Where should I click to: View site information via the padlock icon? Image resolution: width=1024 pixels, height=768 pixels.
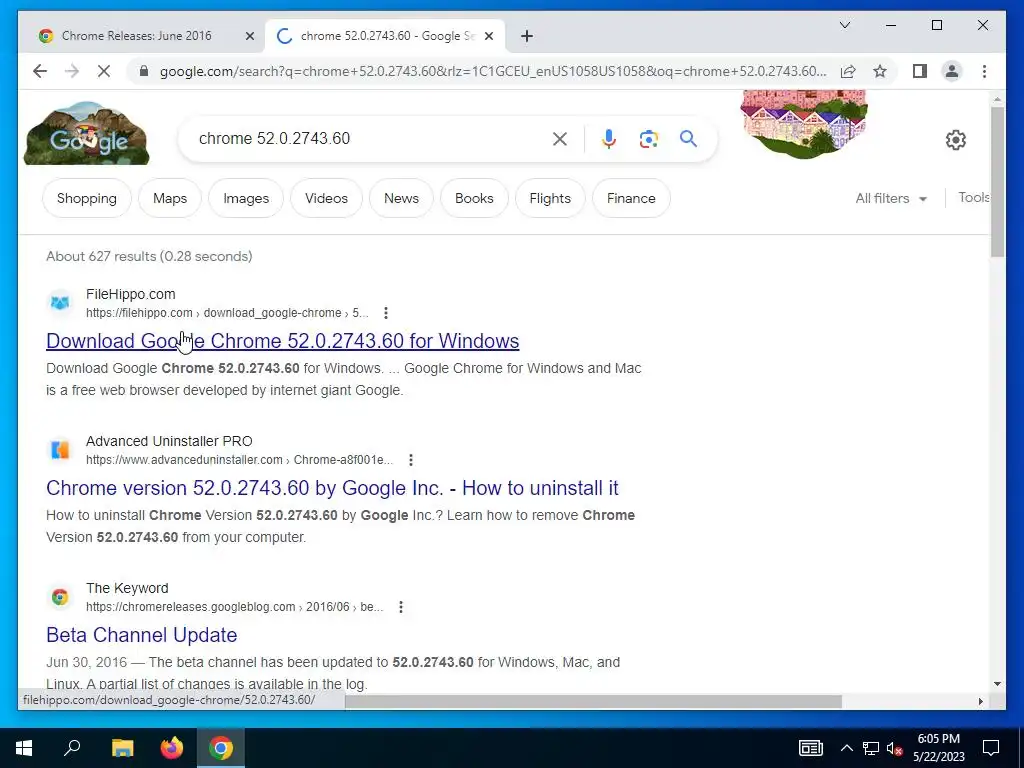click(144, 71)
